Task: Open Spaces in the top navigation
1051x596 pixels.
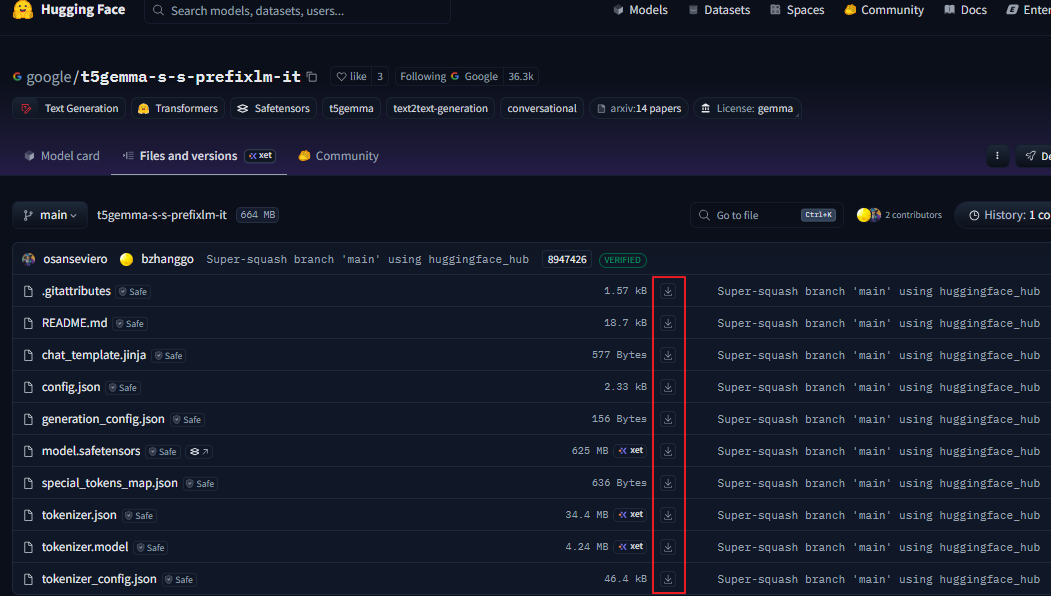Action: [797, 10]
